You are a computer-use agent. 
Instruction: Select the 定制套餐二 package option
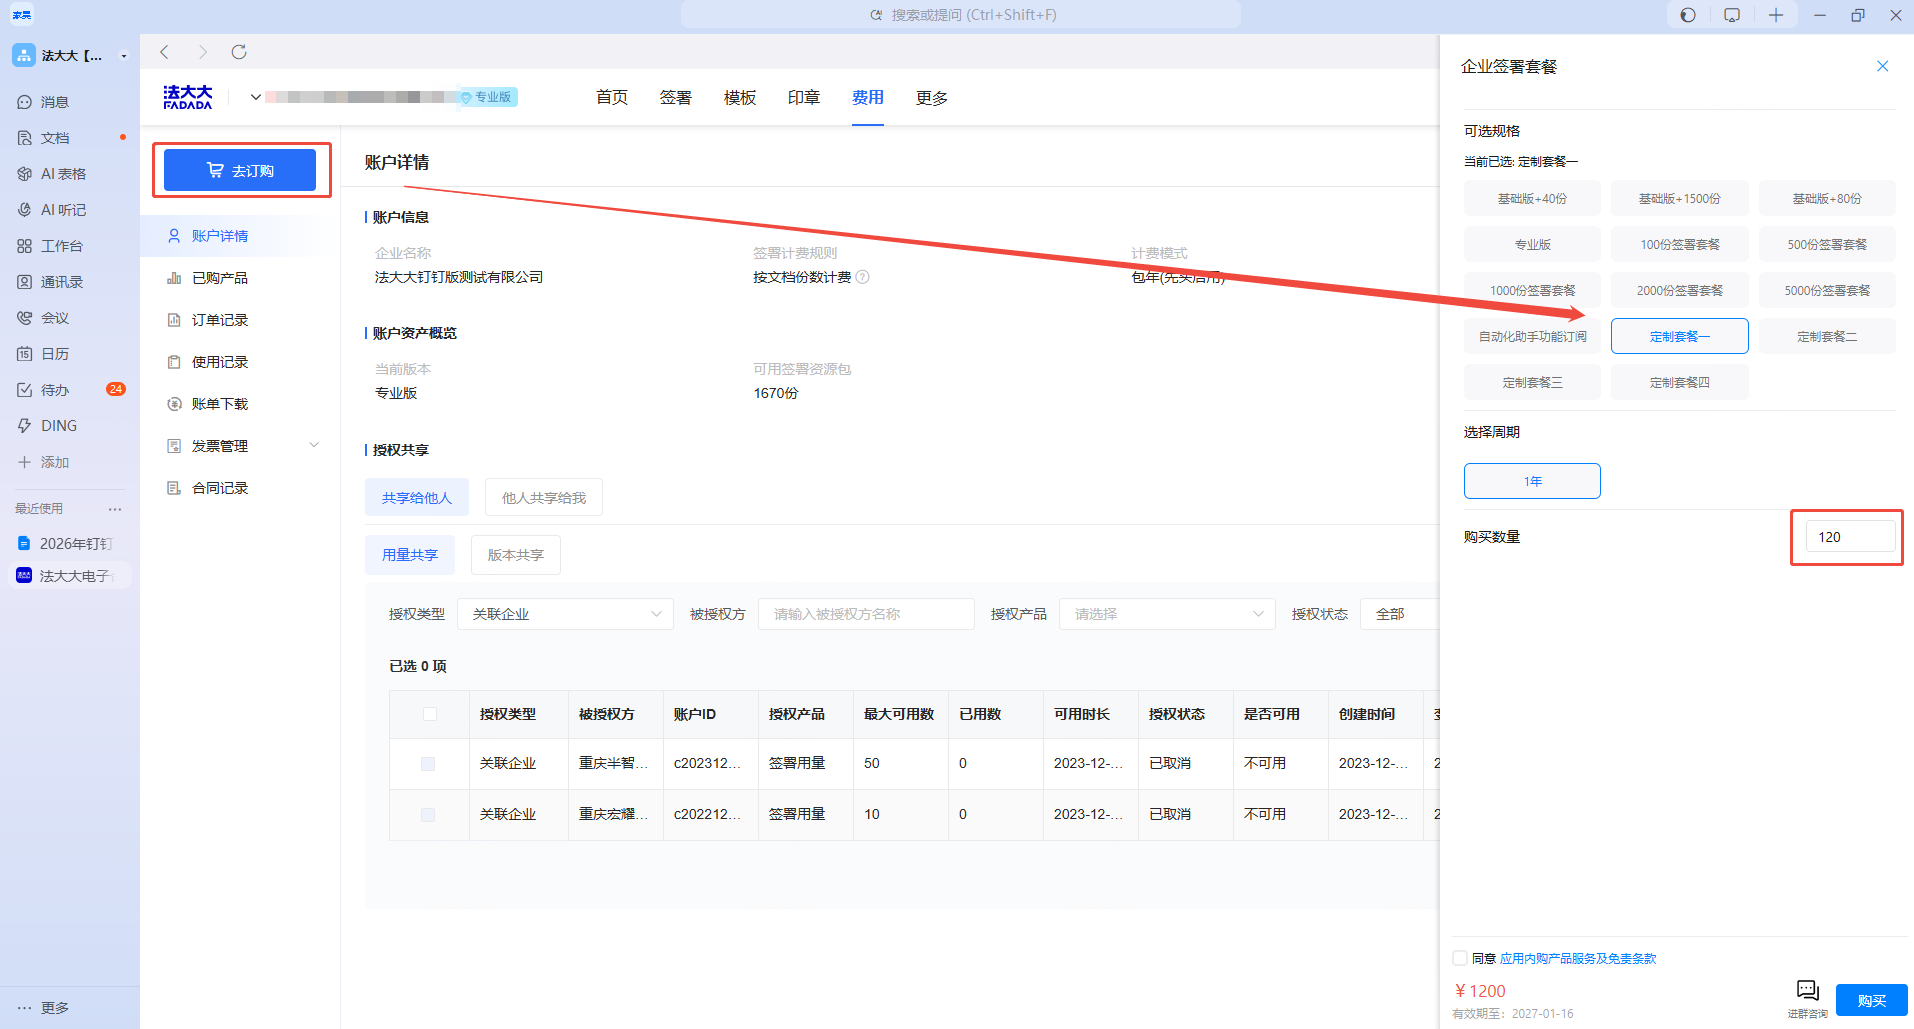click(x=1827, y=336)
